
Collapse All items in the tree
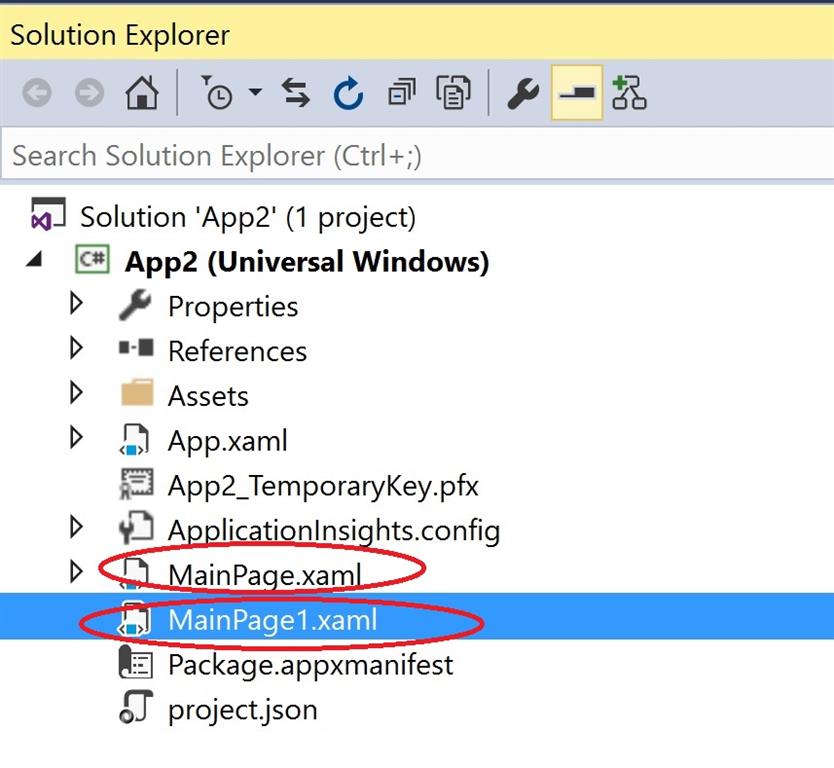pyautogui.click(x=402, y=93)
